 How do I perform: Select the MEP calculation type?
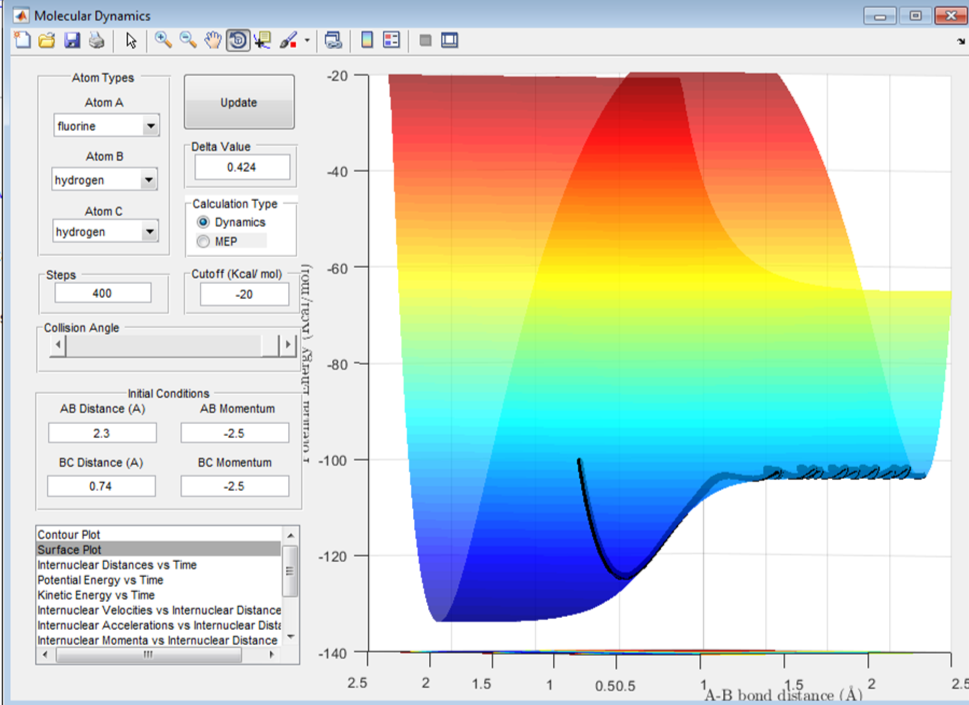coord(204,241)
